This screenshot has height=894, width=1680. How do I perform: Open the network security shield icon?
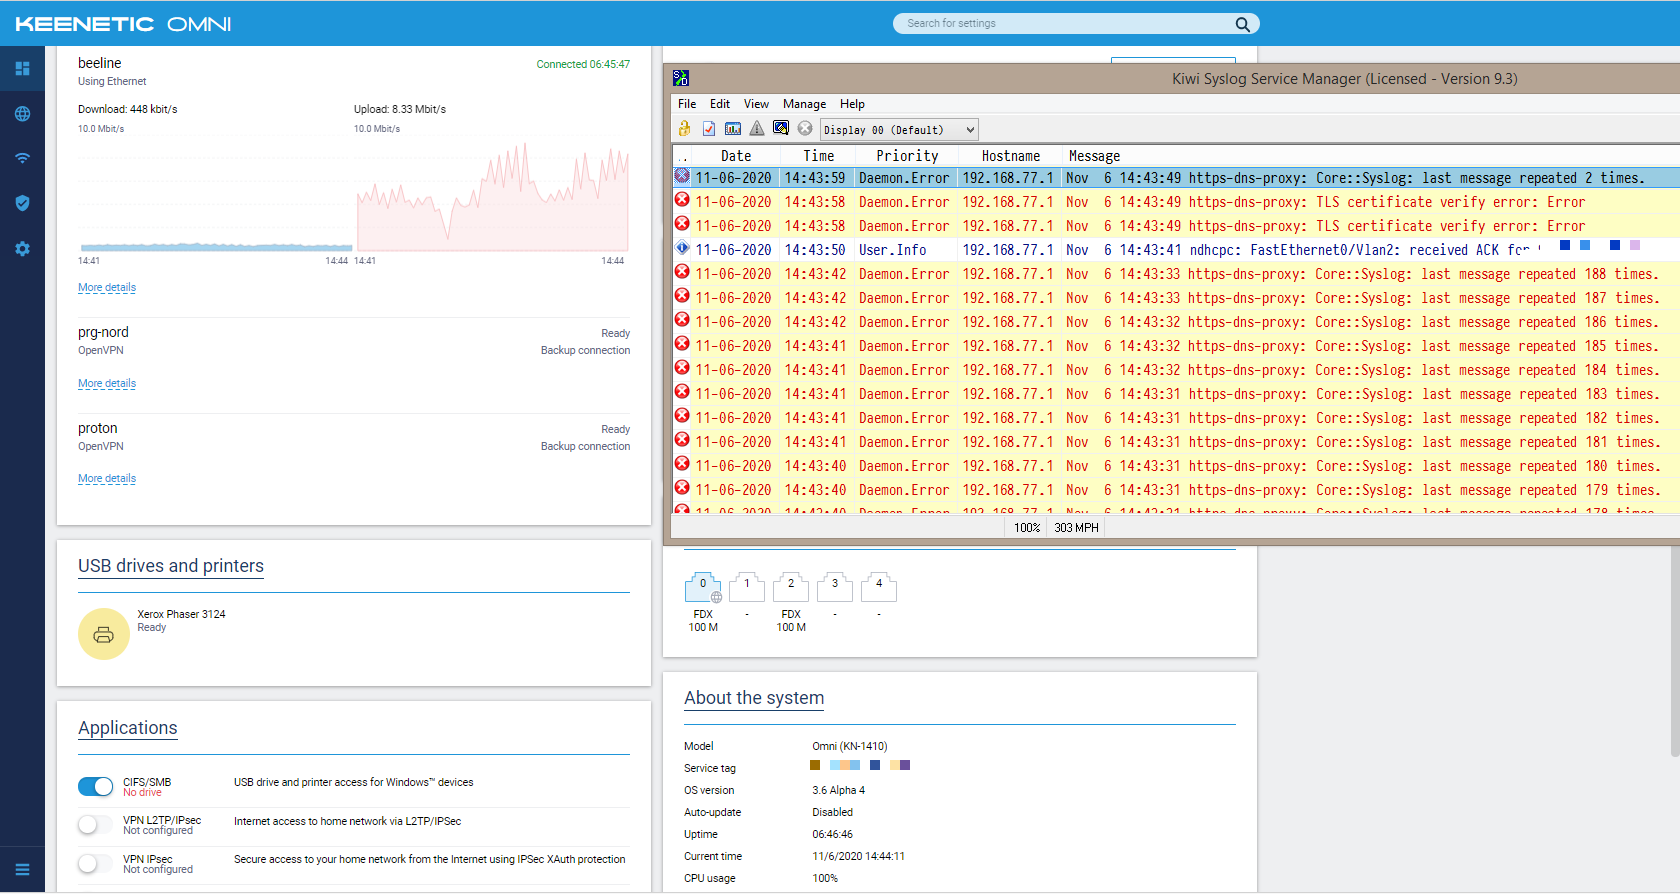click(22, 203)
